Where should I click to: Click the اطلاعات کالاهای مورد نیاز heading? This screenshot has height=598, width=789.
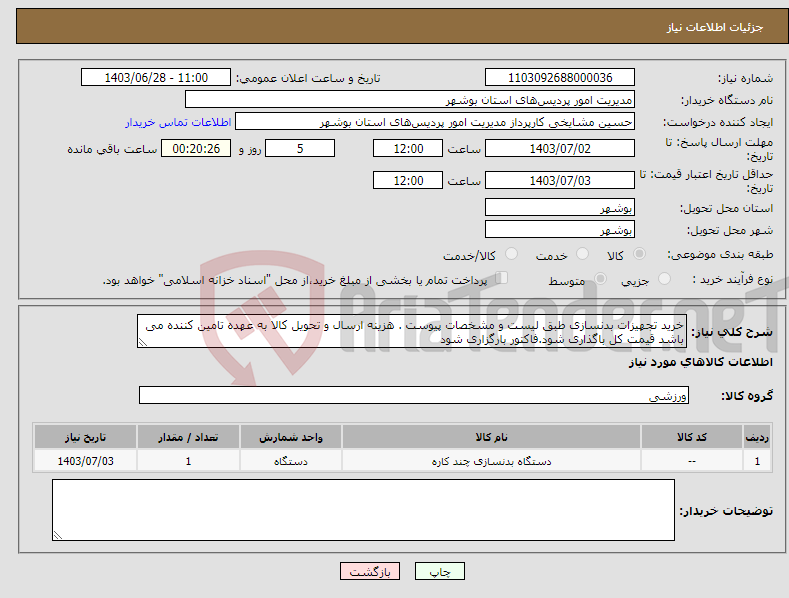coord(700,362)
